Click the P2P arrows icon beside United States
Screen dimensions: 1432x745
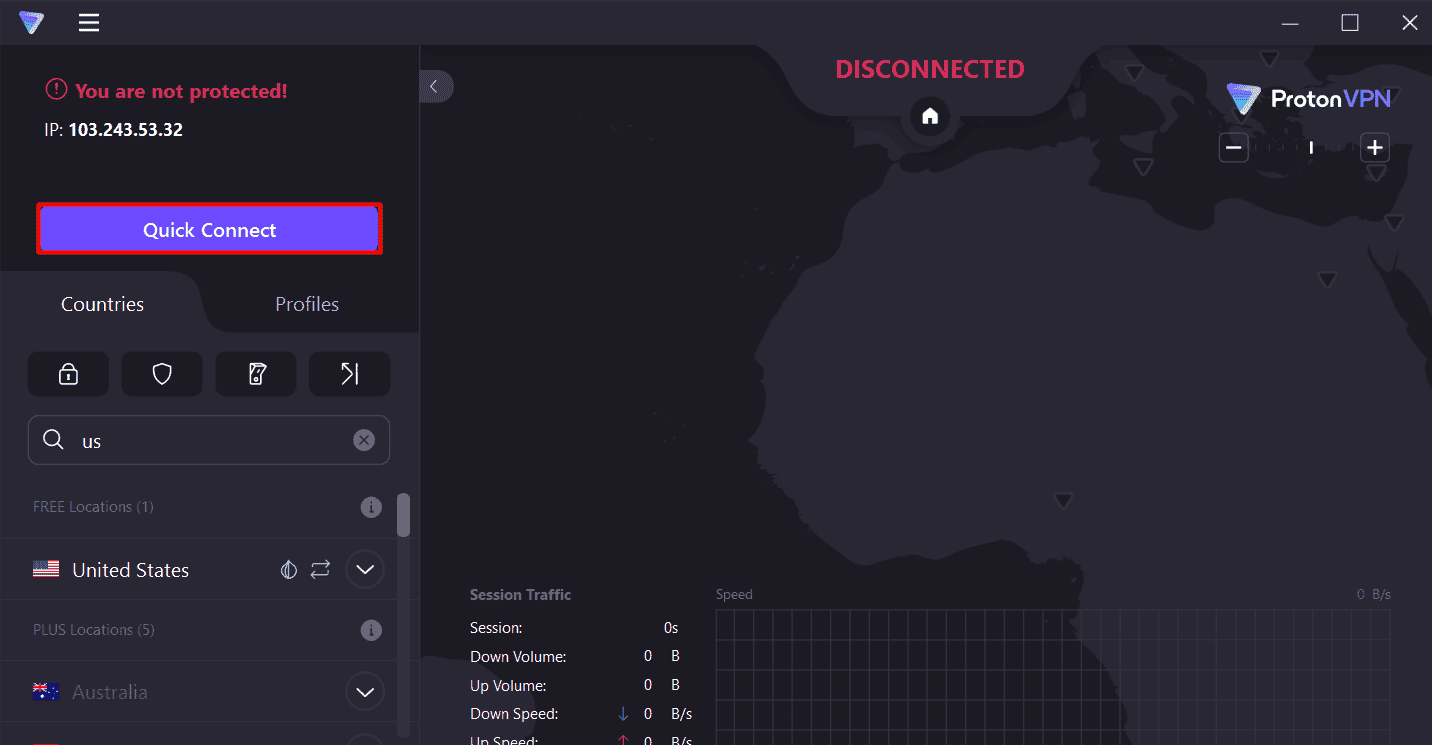pyautogui.click(x=320, y=569)
